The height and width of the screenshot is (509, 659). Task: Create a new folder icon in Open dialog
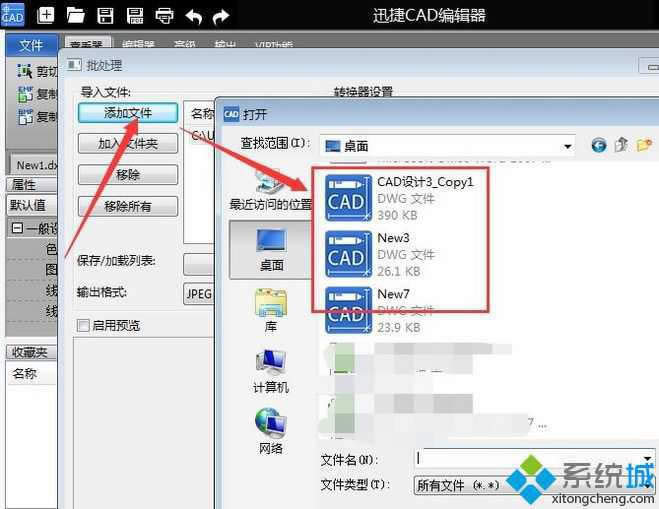coord(644,145)
